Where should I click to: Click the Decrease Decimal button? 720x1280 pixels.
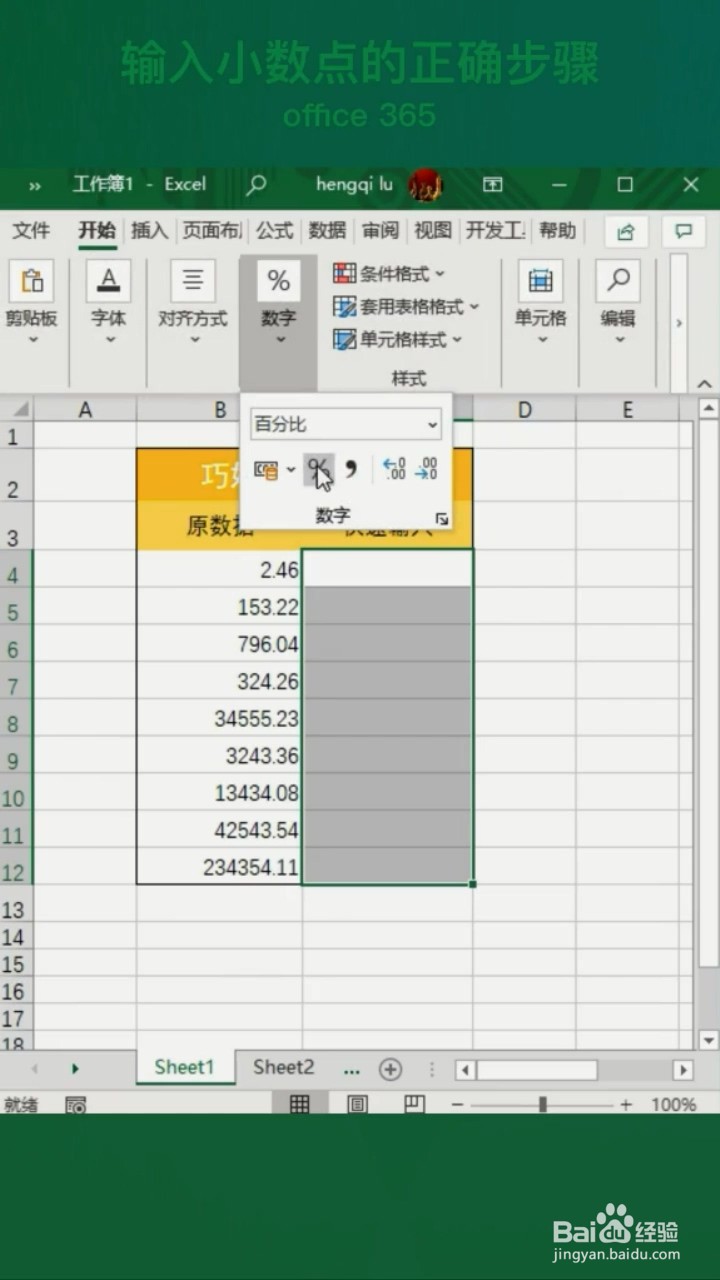tap(427, 469)
